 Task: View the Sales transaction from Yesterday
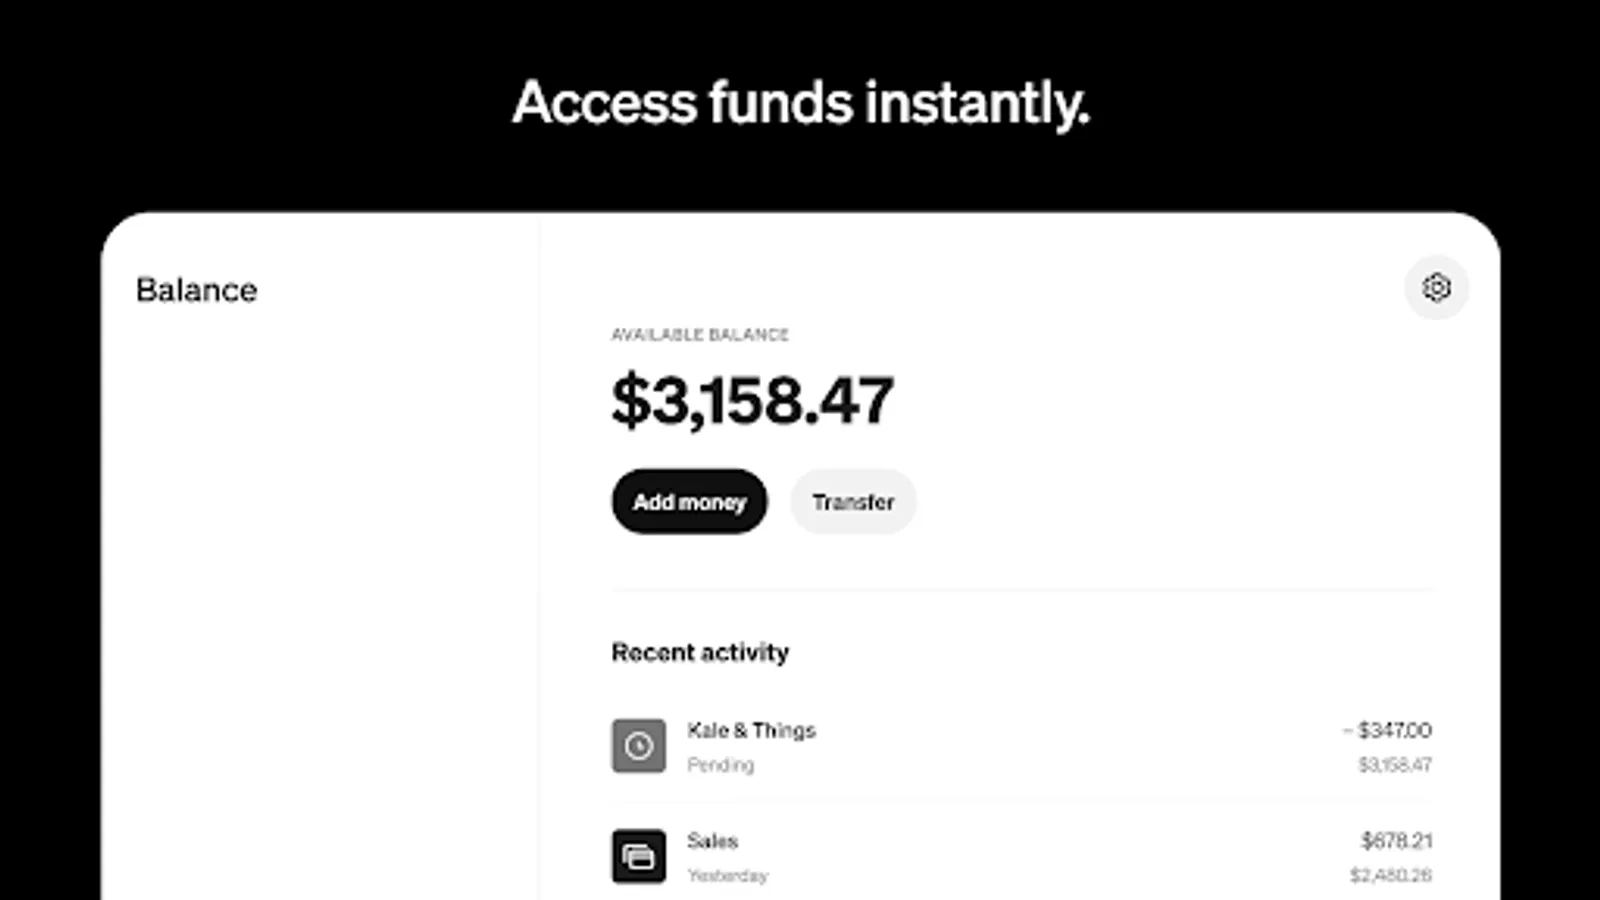pyautogui.click(x=712, y=841)
